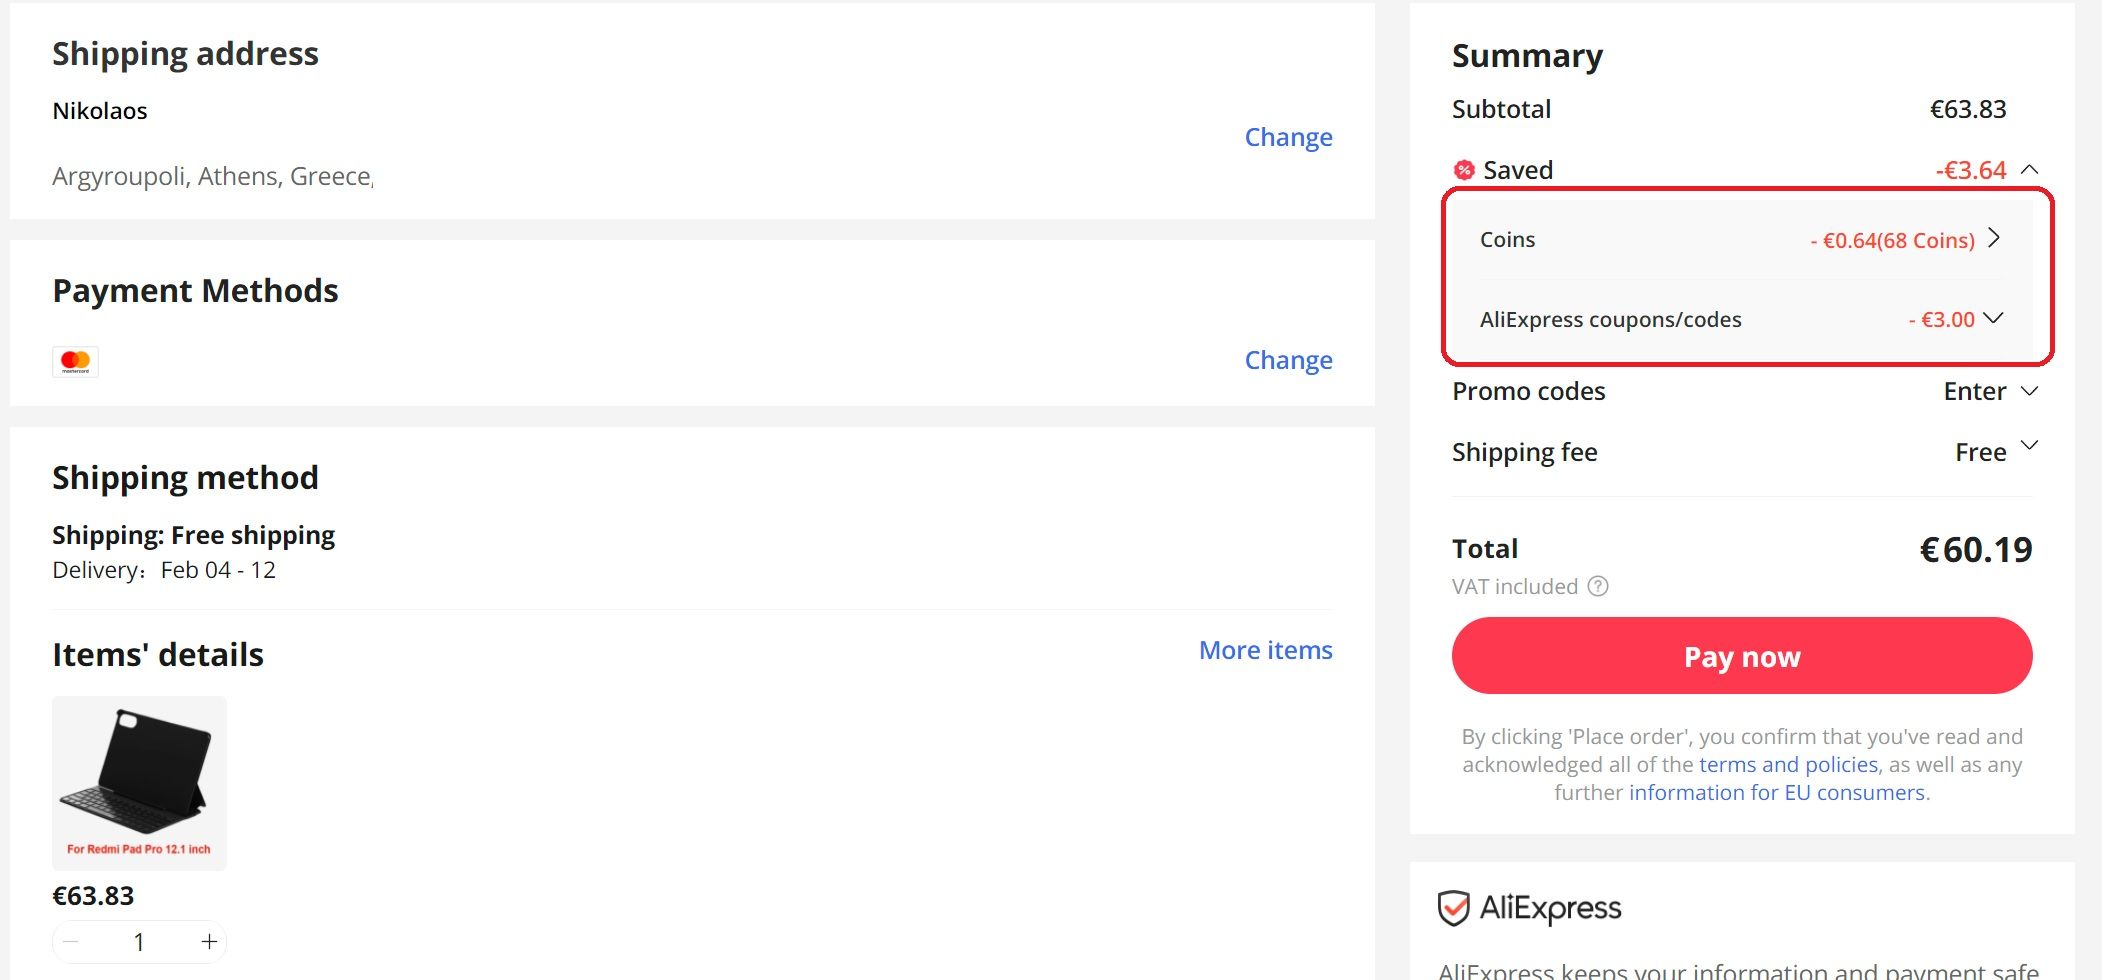Viewport: 2102px width, 980px height.
Task: Click the Shipping: Free shipping text
Action: click(193, 536)
